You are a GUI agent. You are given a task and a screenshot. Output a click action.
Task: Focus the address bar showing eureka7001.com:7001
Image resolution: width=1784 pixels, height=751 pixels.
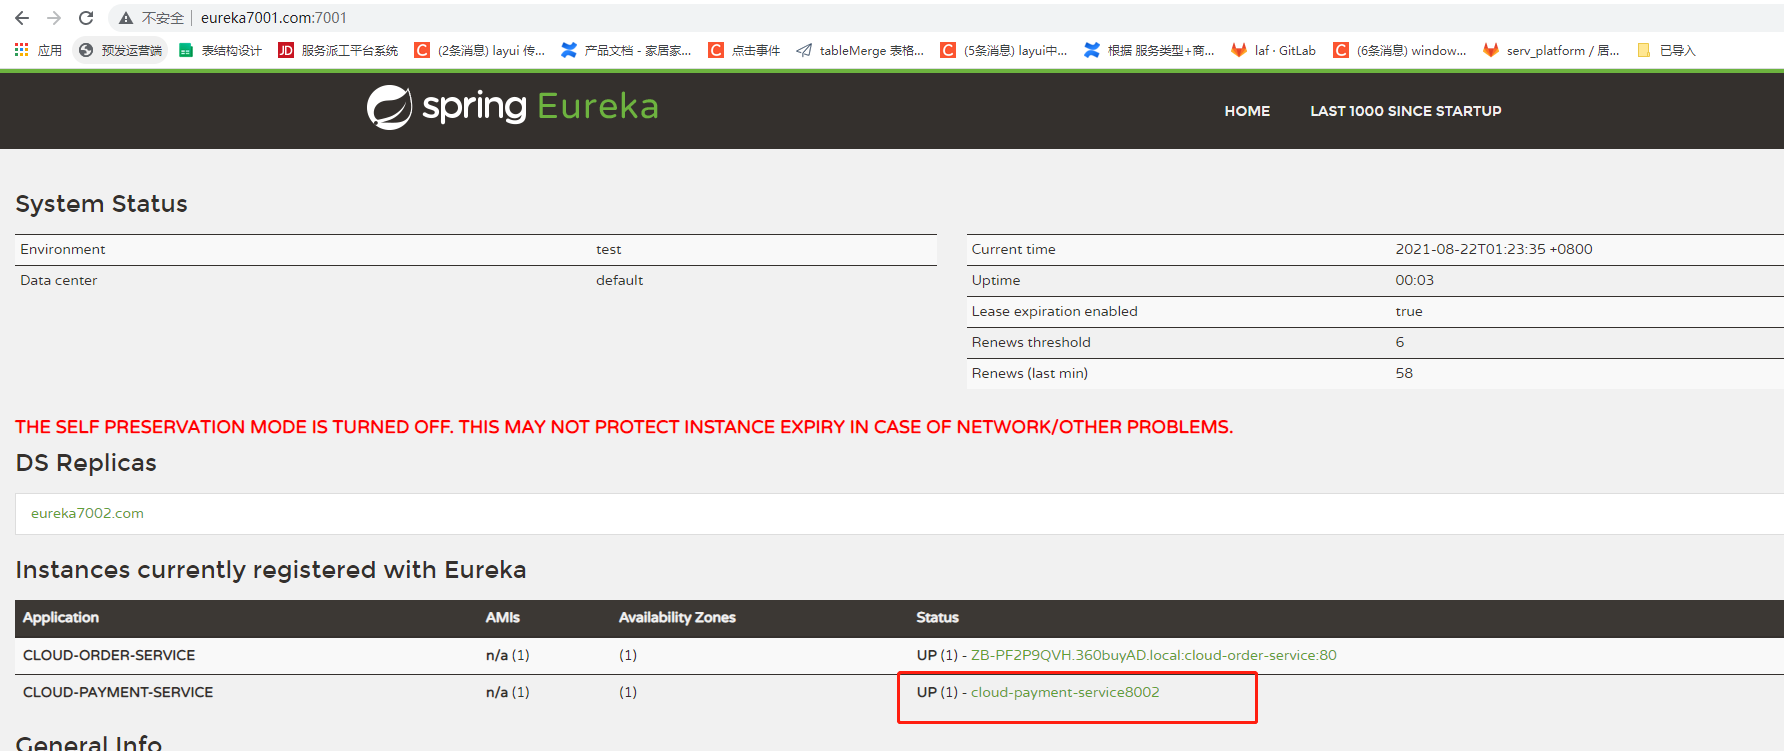[x=274, y=18]
